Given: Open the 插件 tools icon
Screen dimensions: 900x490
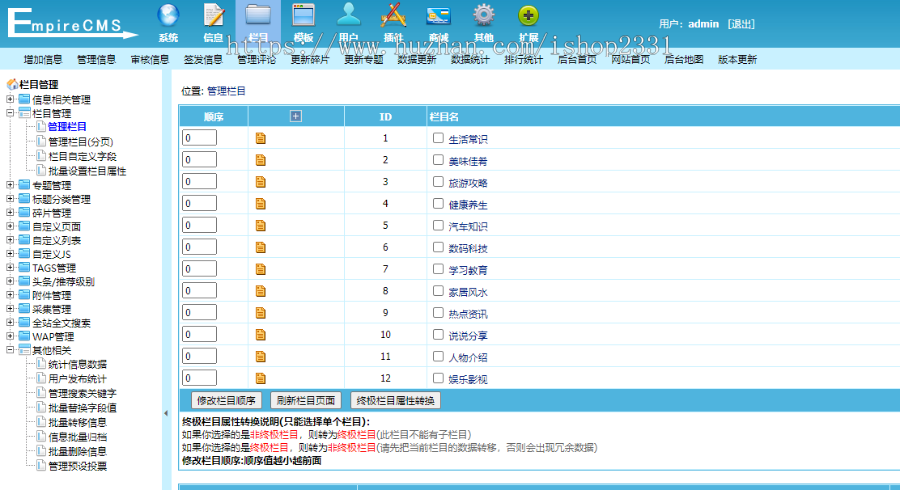Looking at the screenshot, I should [x=394, y=15].
